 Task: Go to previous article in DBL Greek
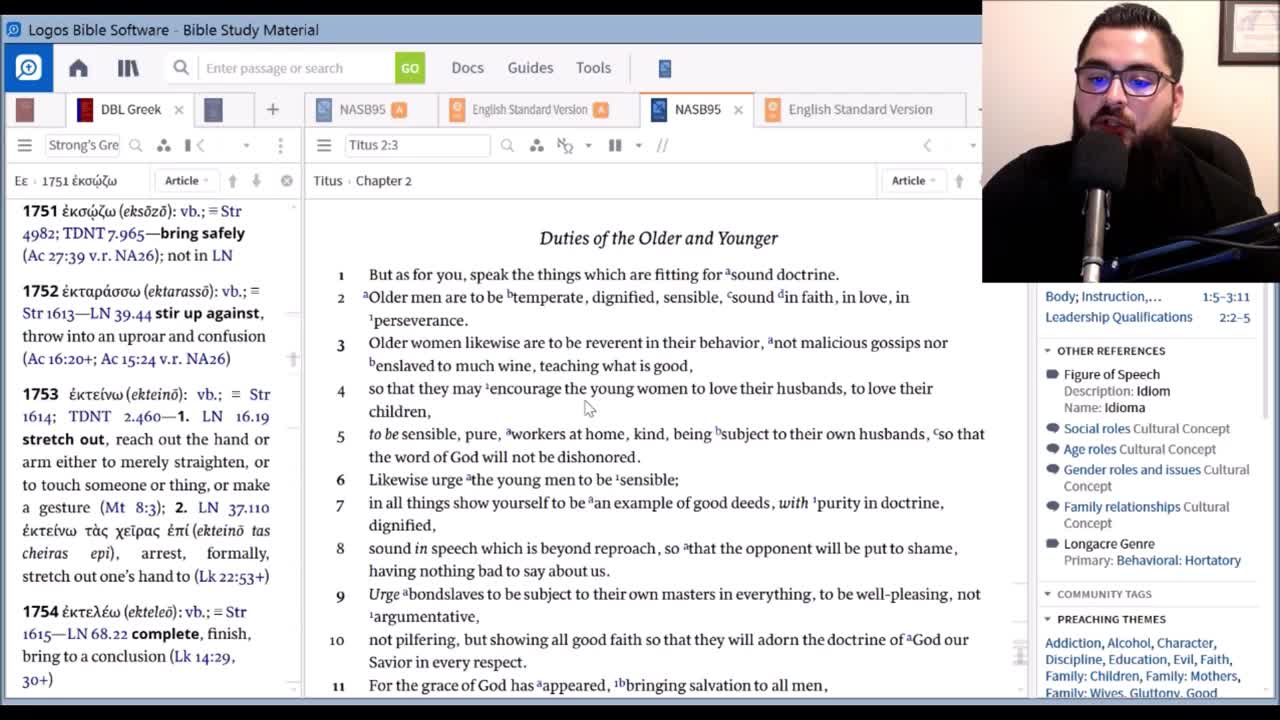pyautogui.click(x=232, y=180)
